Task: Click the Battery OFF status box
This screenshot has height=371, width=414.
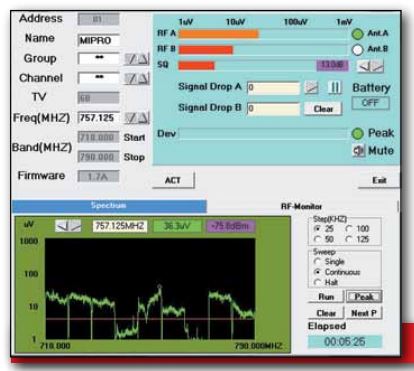Action: click(x=370, y=103)
